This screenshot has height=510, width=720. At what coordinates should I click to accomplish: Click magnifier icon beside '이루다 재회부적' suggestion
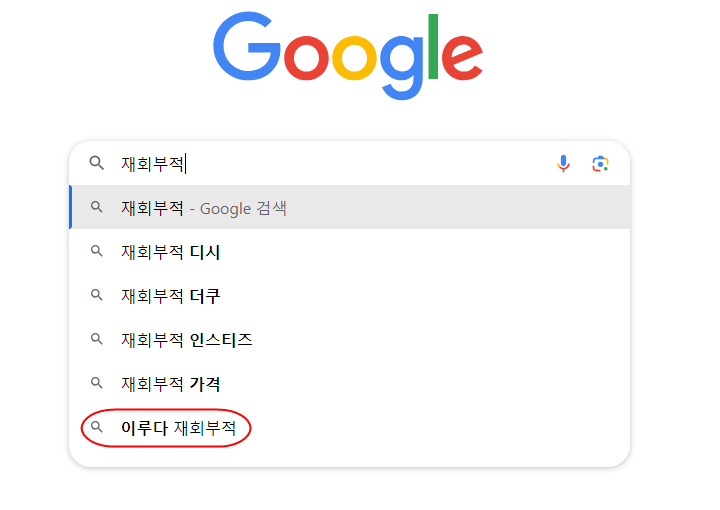tap(97, 428)
